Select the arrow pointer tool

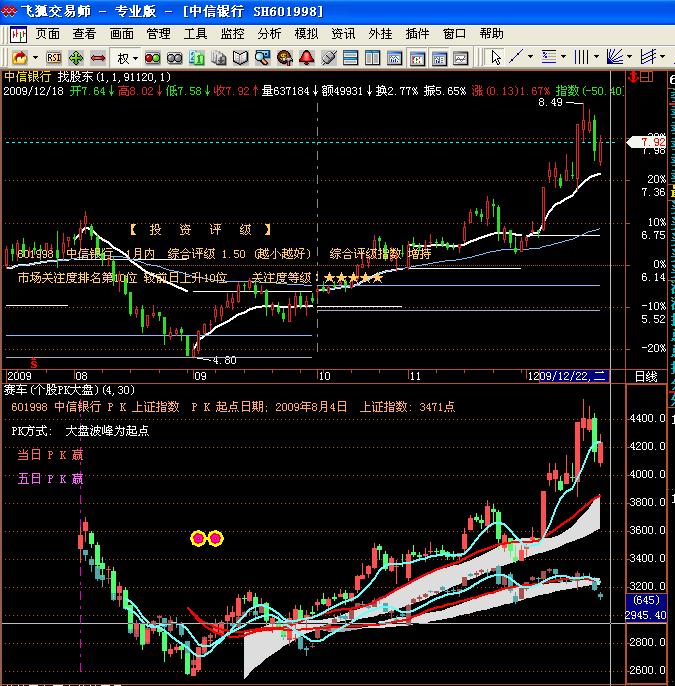click(x=496, y=57)
